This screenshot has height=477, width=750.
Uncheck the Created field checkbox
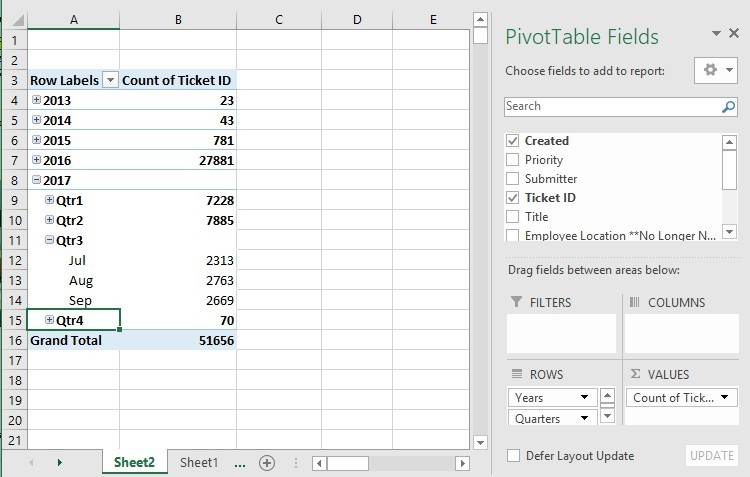click(513, 141)
